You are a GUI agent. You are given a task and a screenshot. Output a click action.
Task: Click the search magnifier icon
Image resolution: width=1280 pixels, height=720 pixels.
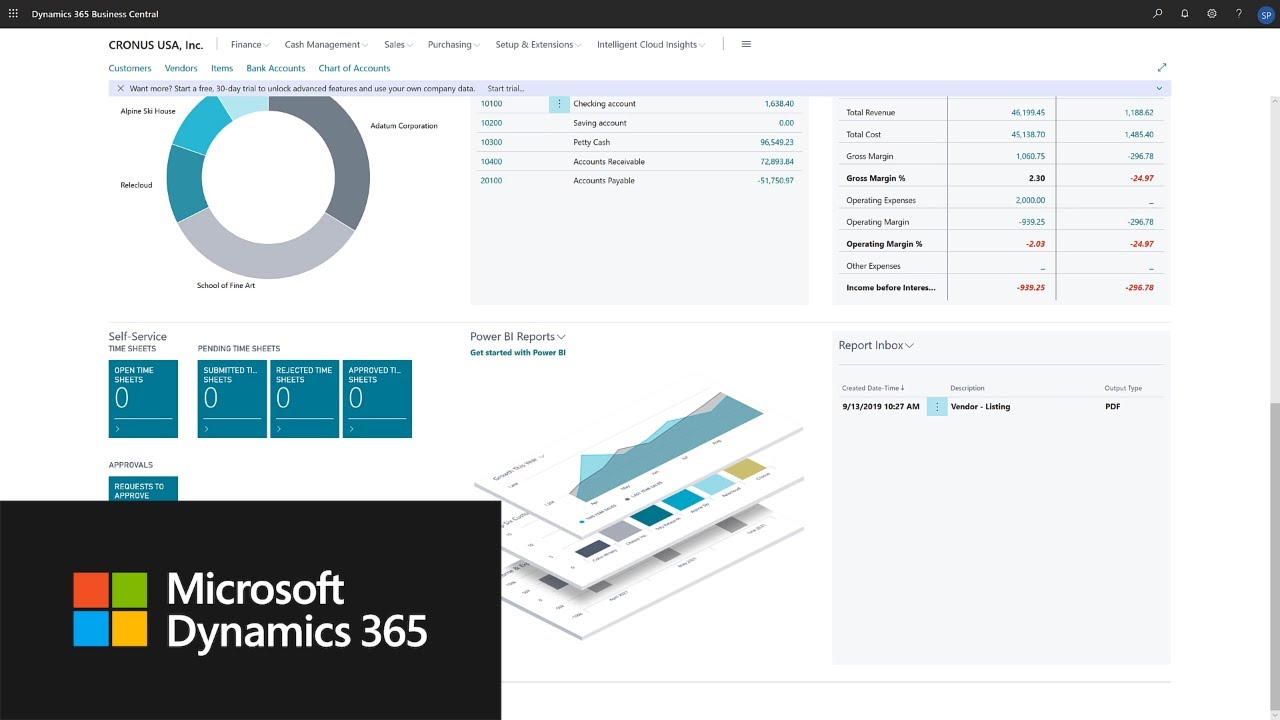pyautogui.click(x=1158, y=14)
